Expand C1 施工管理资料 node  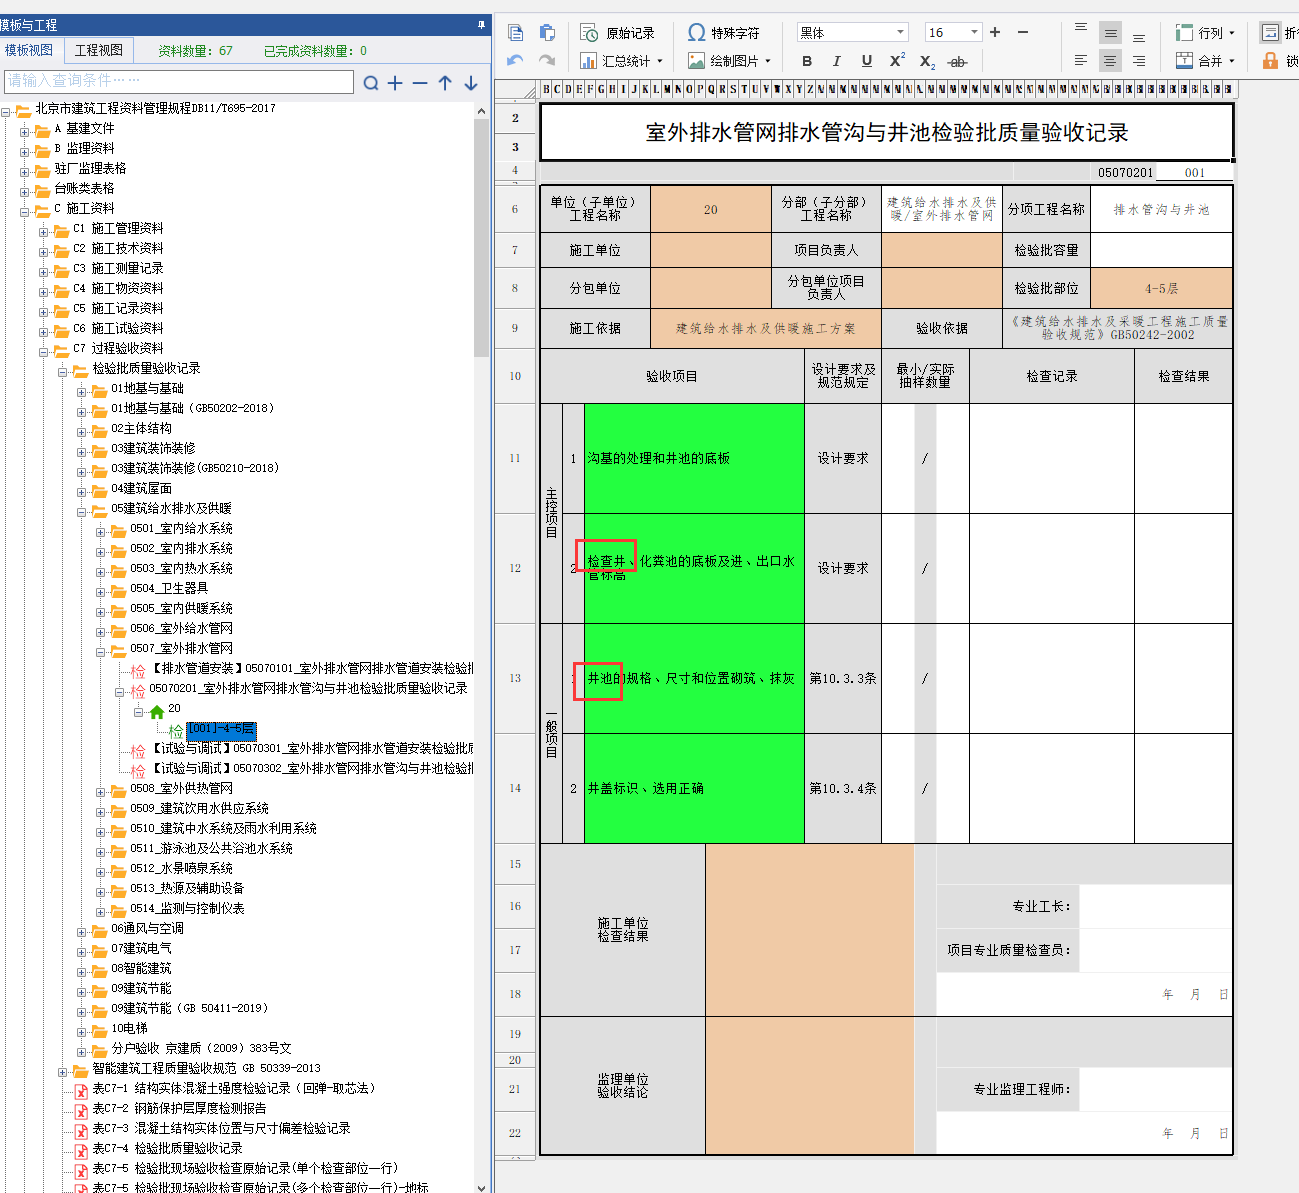[x=43, y=230]
